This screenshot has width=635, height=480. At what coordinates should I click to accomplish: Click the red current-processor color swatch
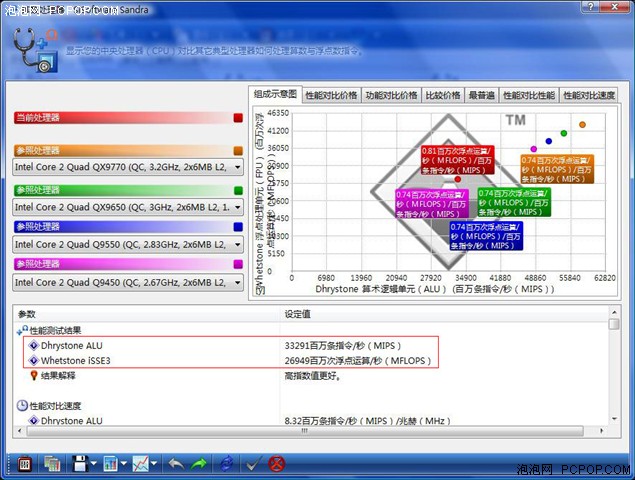click(238, 118)
